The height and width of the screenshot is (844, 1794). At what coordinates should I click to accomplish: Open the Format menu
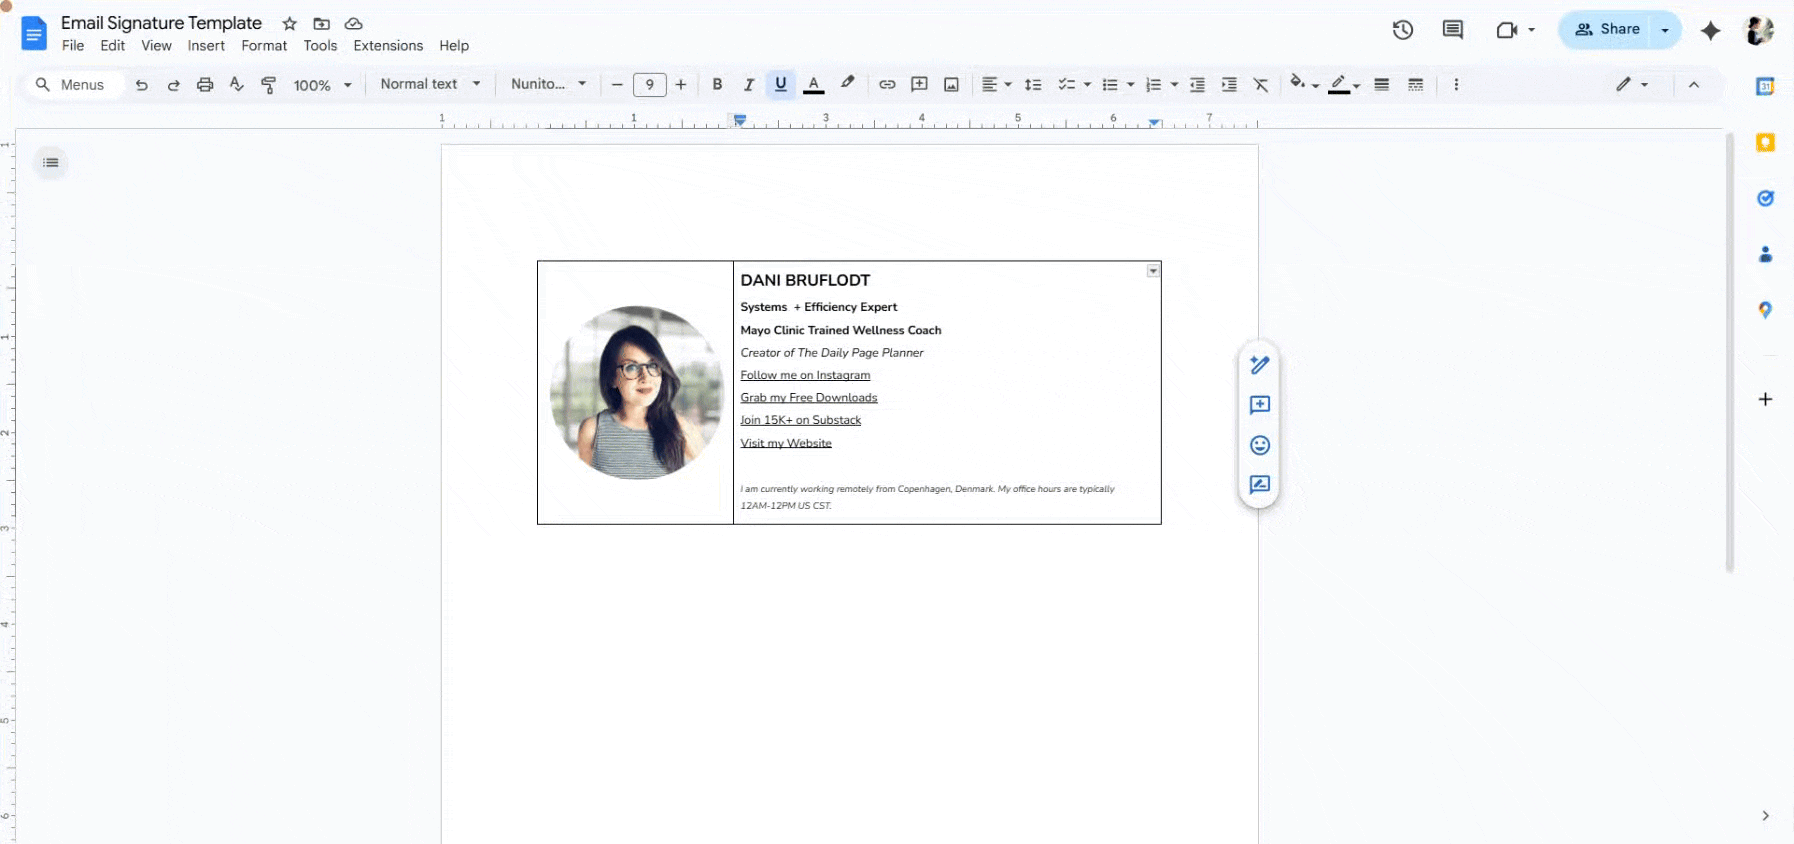pos(264,46)
